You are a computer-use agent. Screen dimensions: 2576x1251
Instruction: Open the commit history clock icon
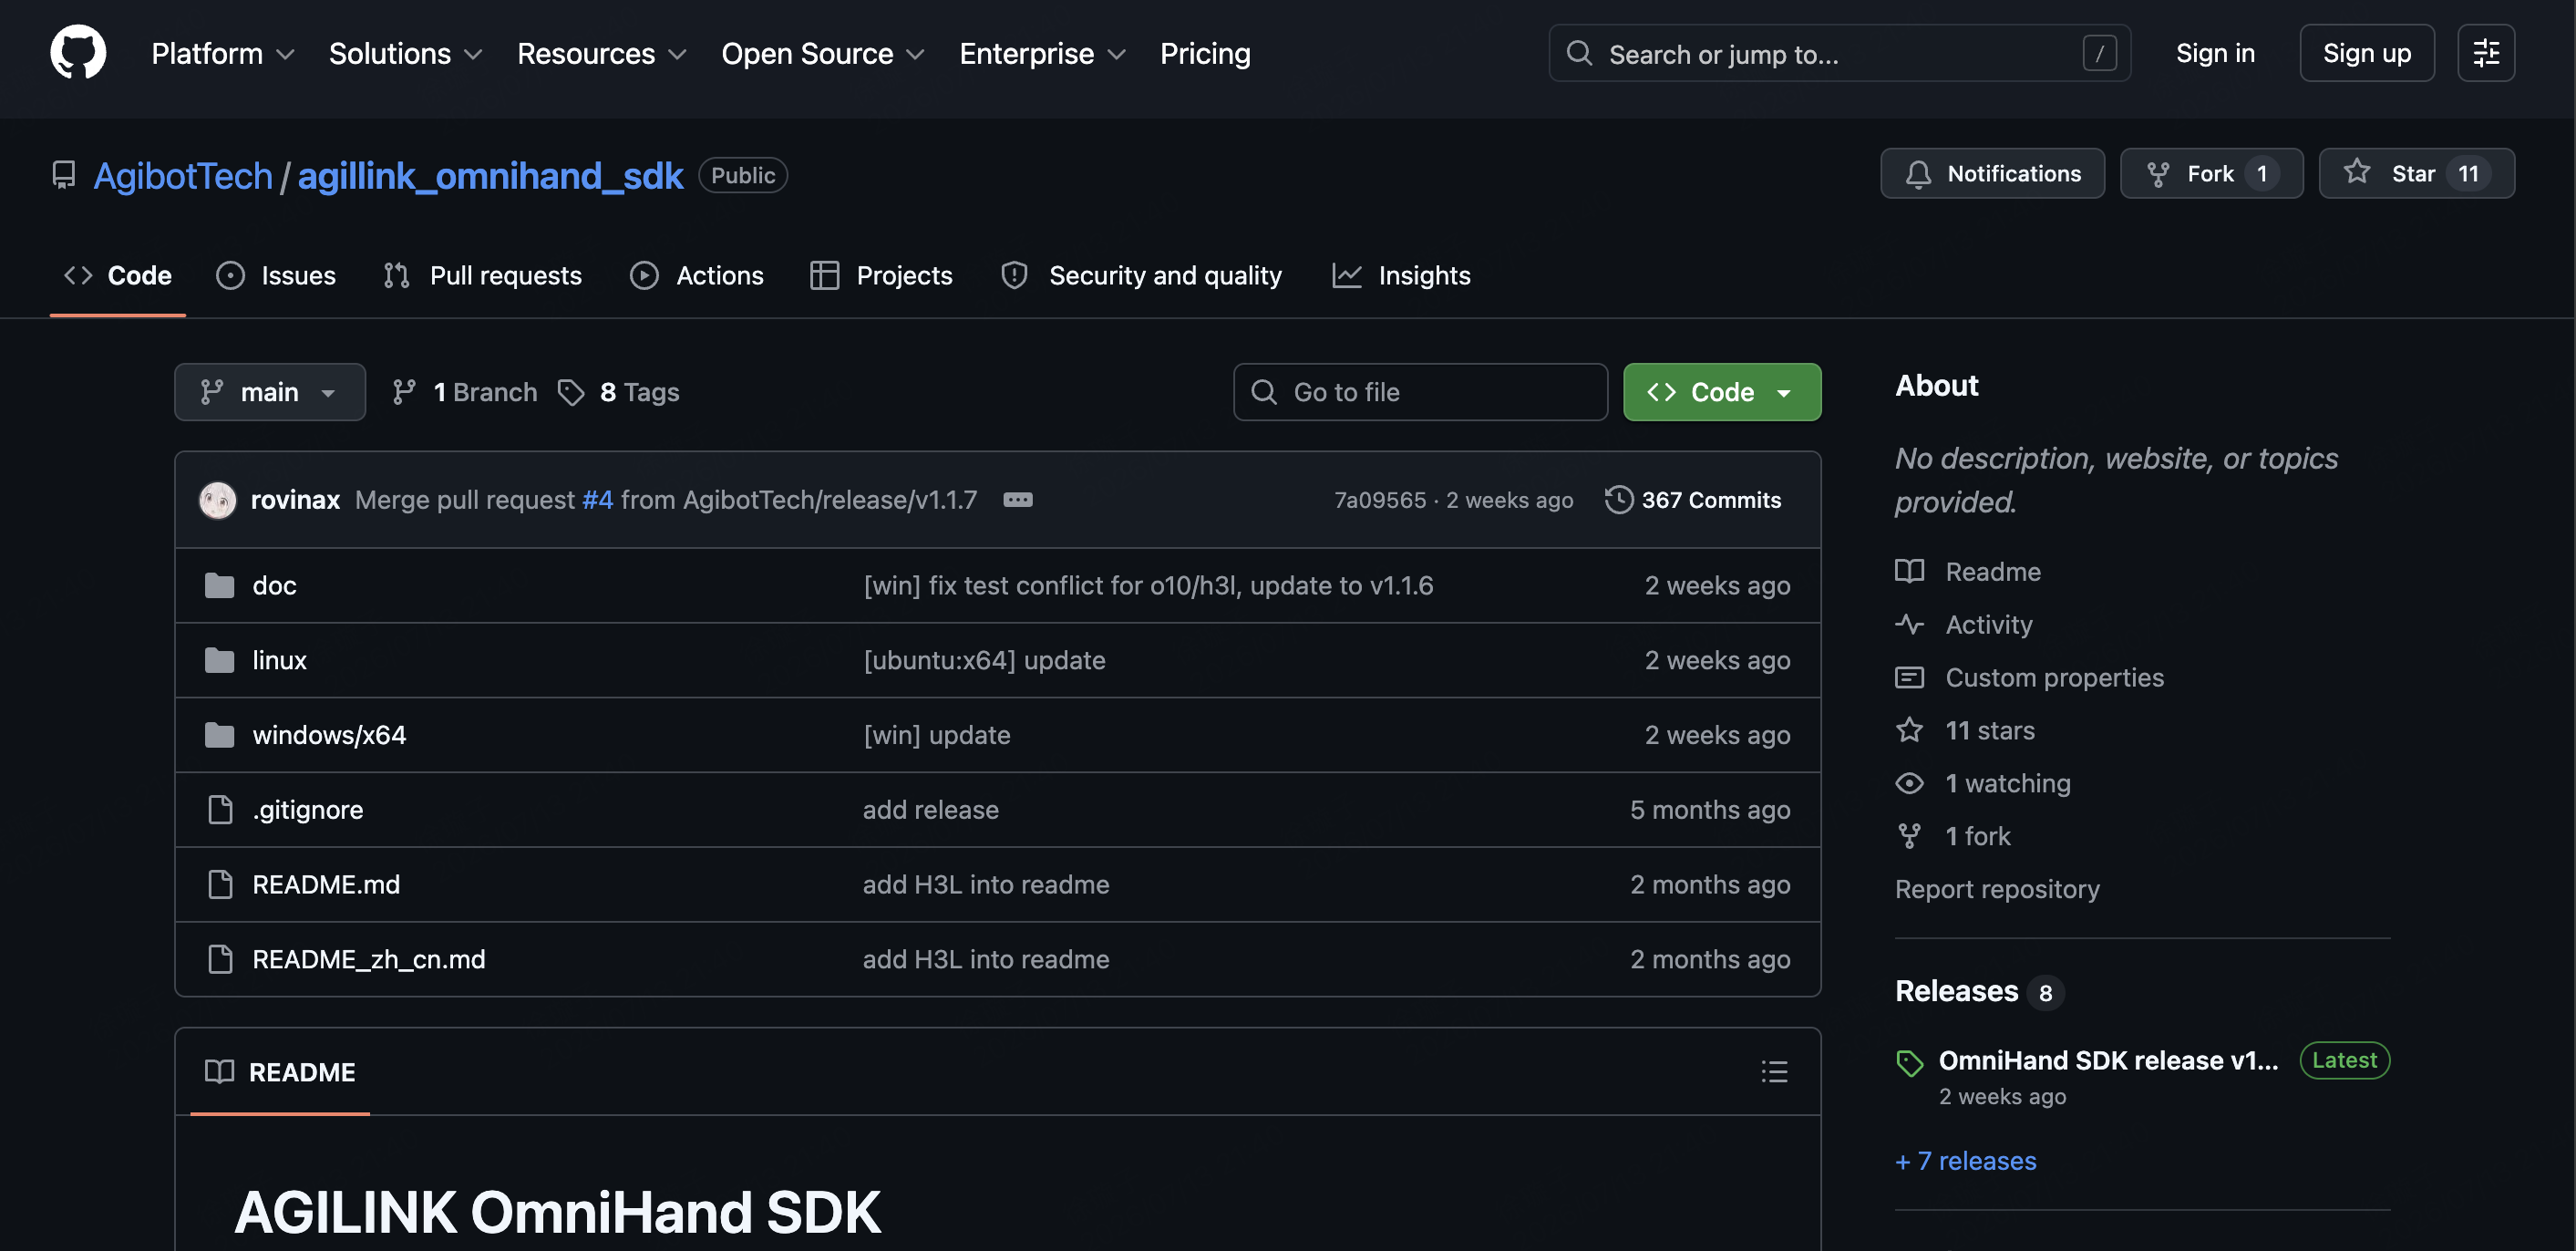1619,500
